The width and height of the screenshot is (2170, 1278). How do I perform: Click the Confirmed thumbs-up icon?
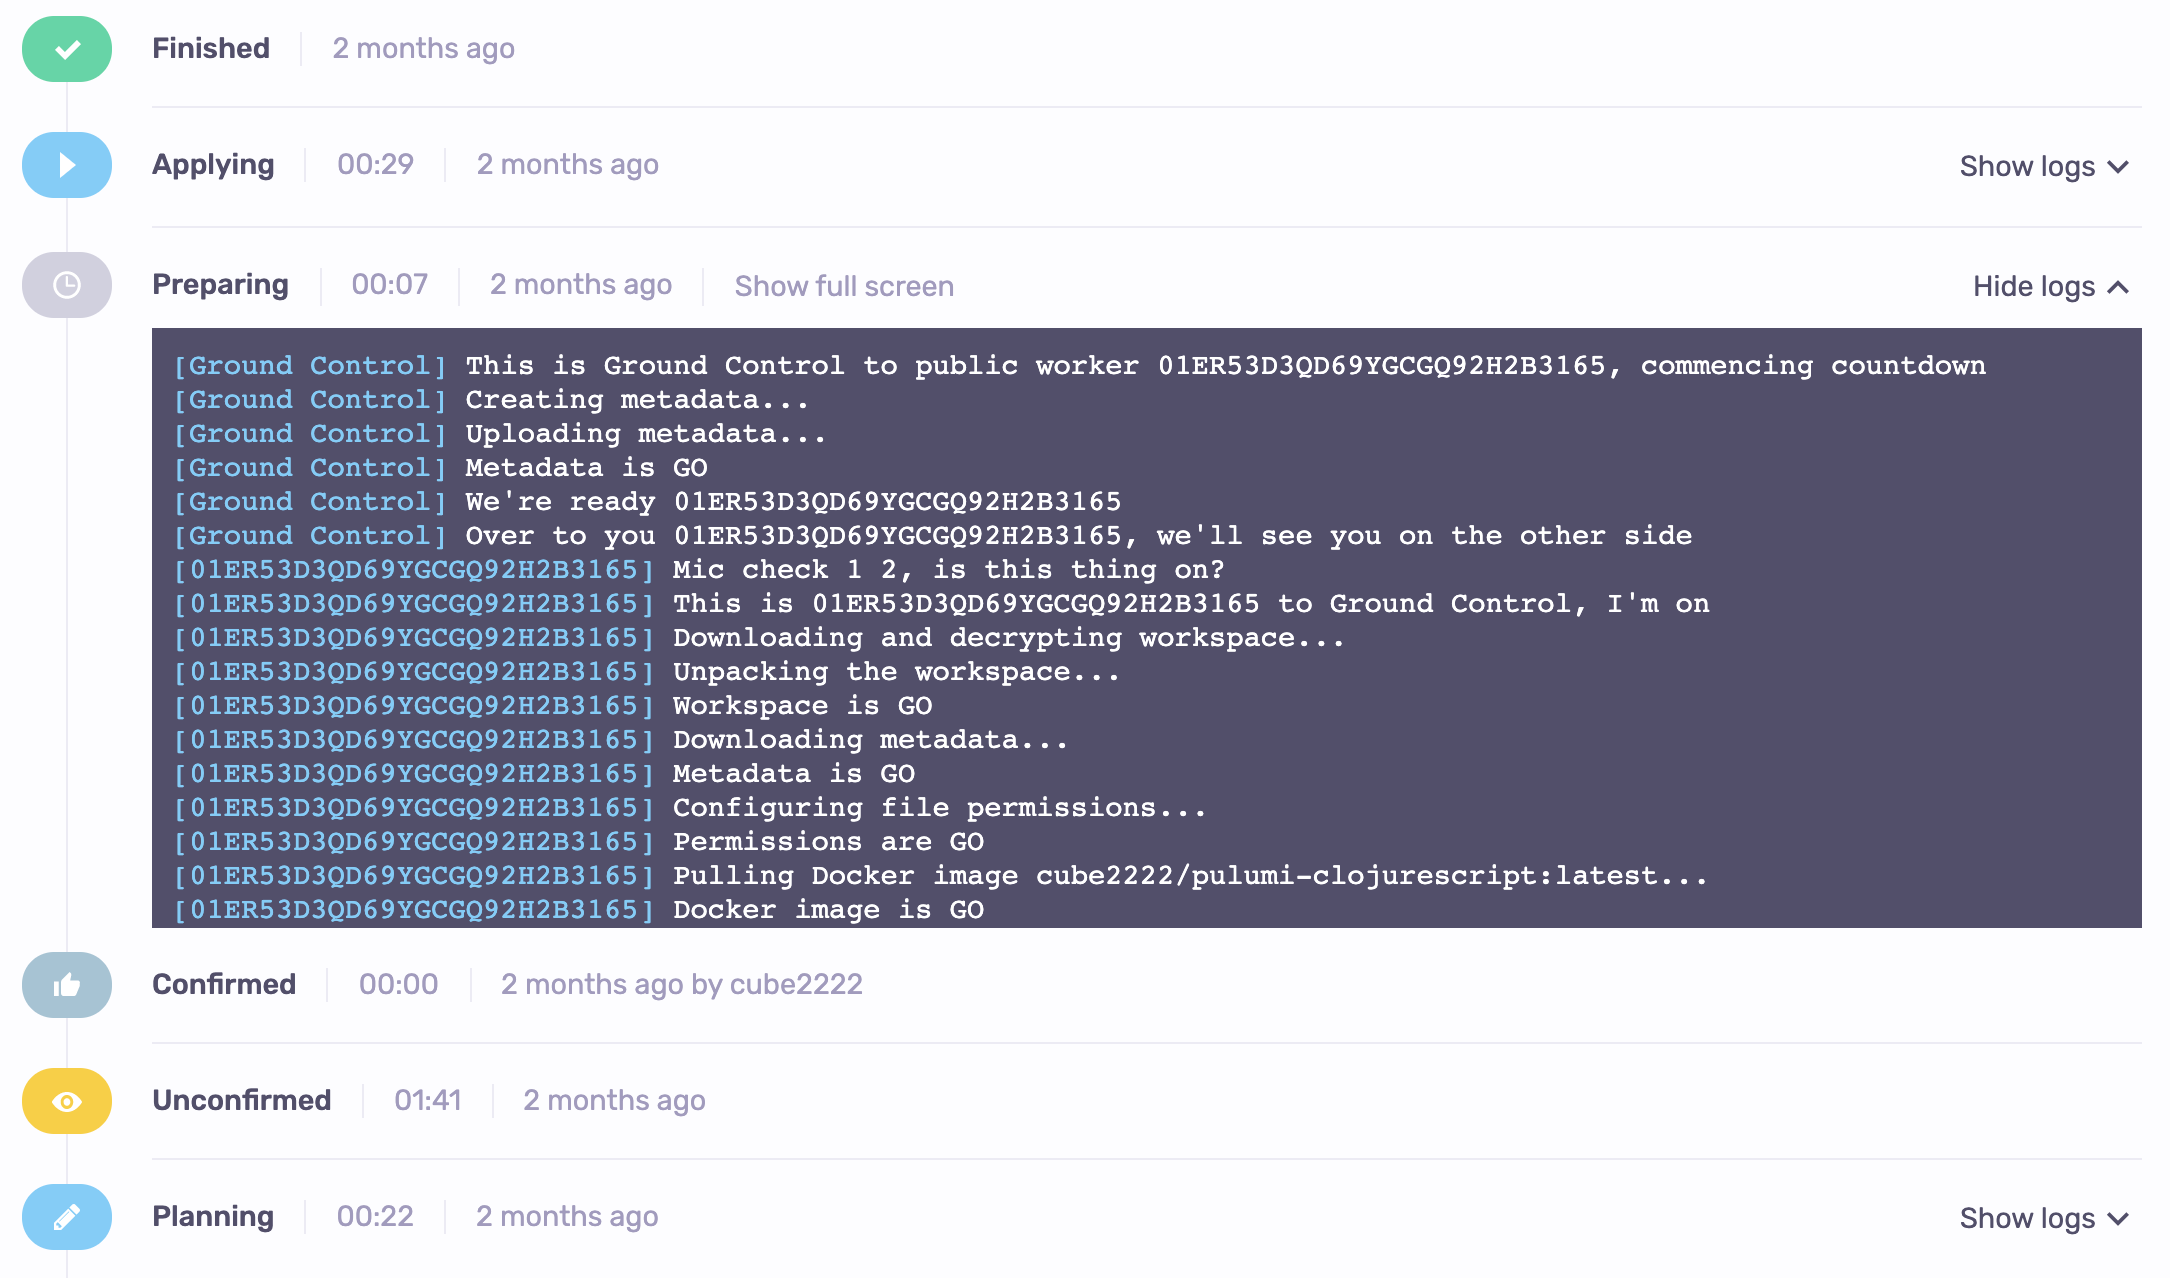(66, 985)
